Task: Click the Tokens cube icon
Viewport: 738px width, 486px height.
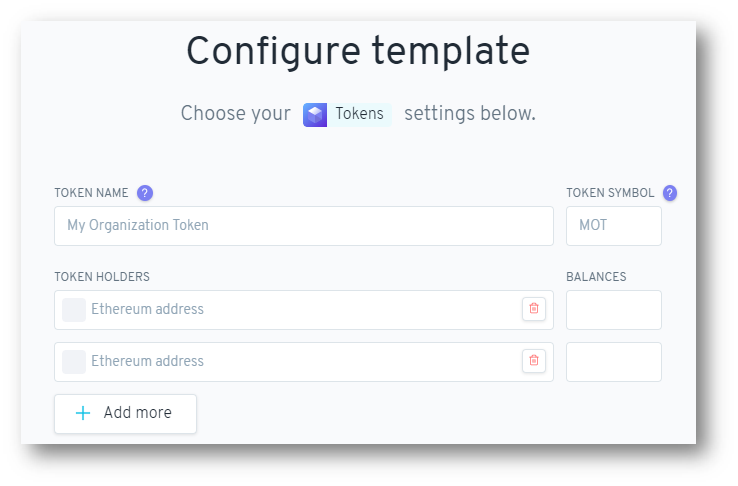Action: pos(315,115)
